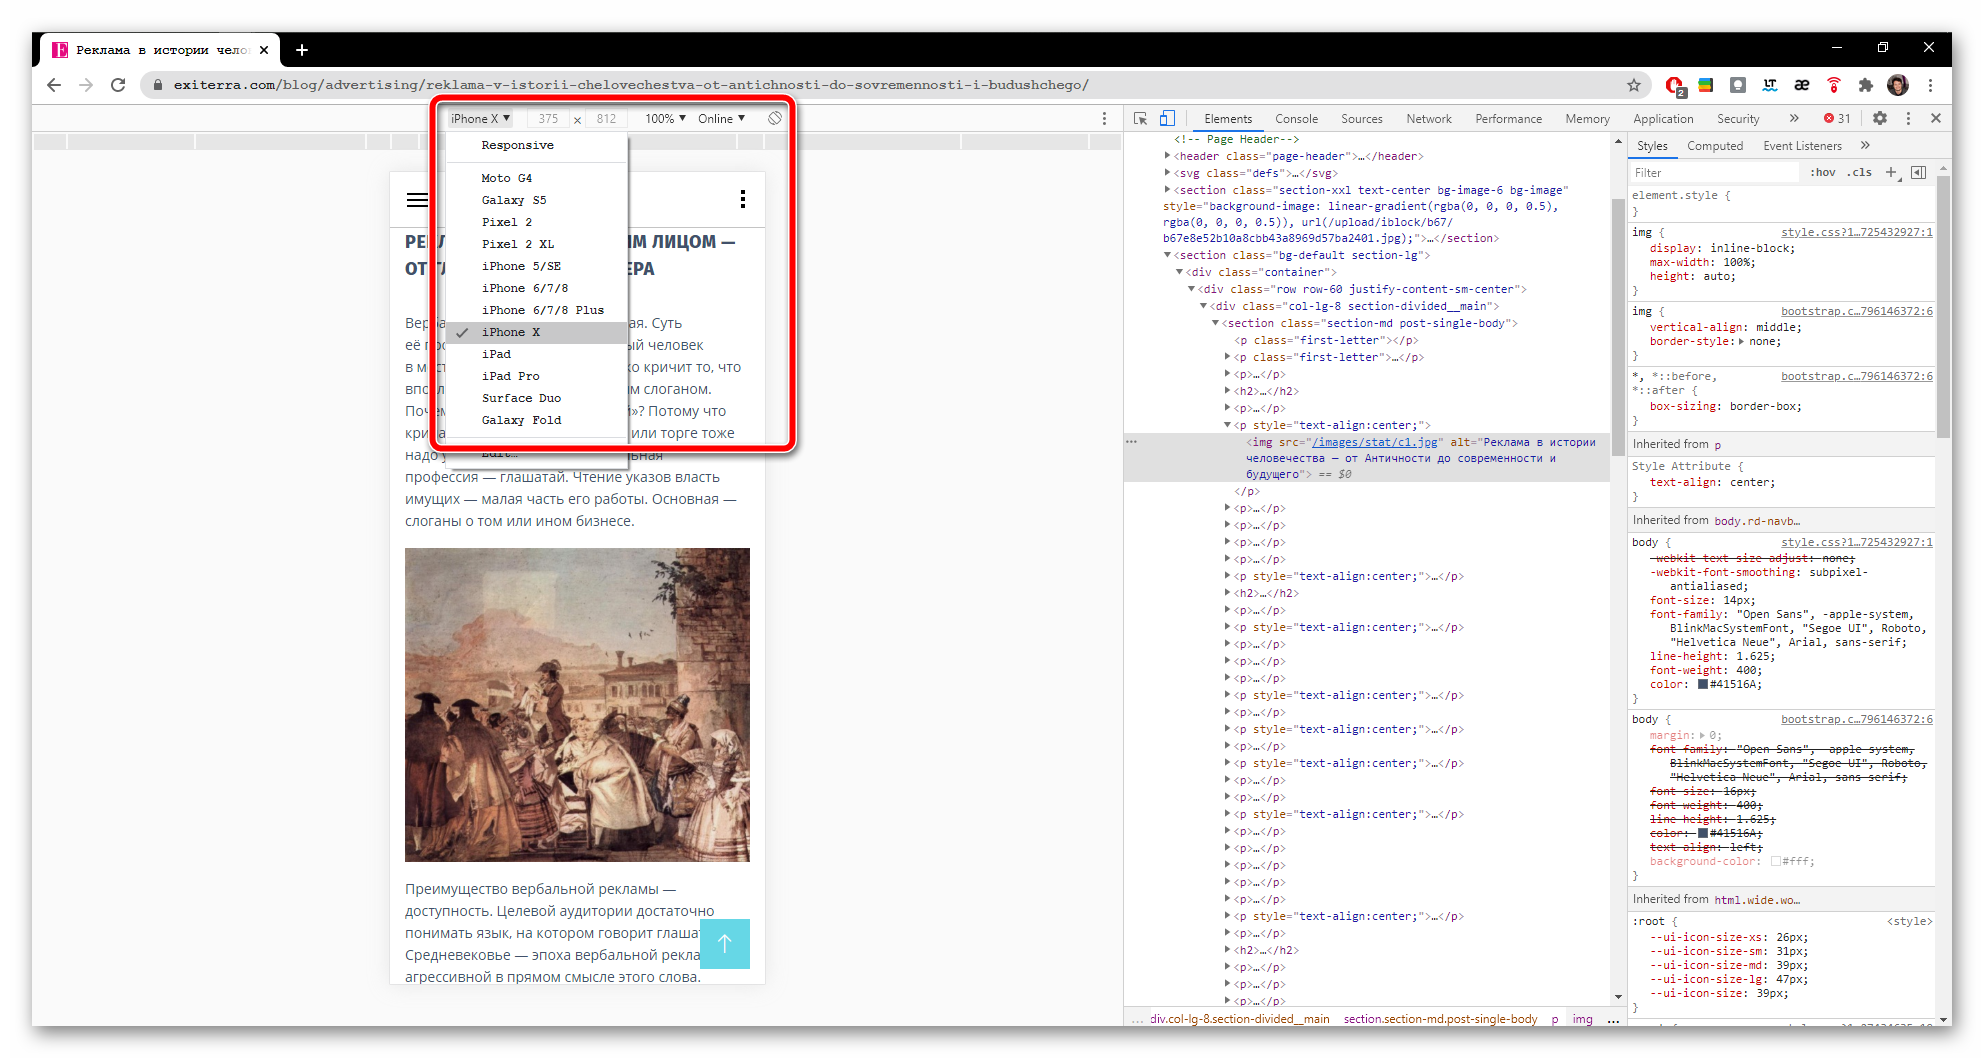Collapse section bg-default section-lg node
Image resolution: width=1984 pixels, height=1058 pixels.
tap(1167, 255)
